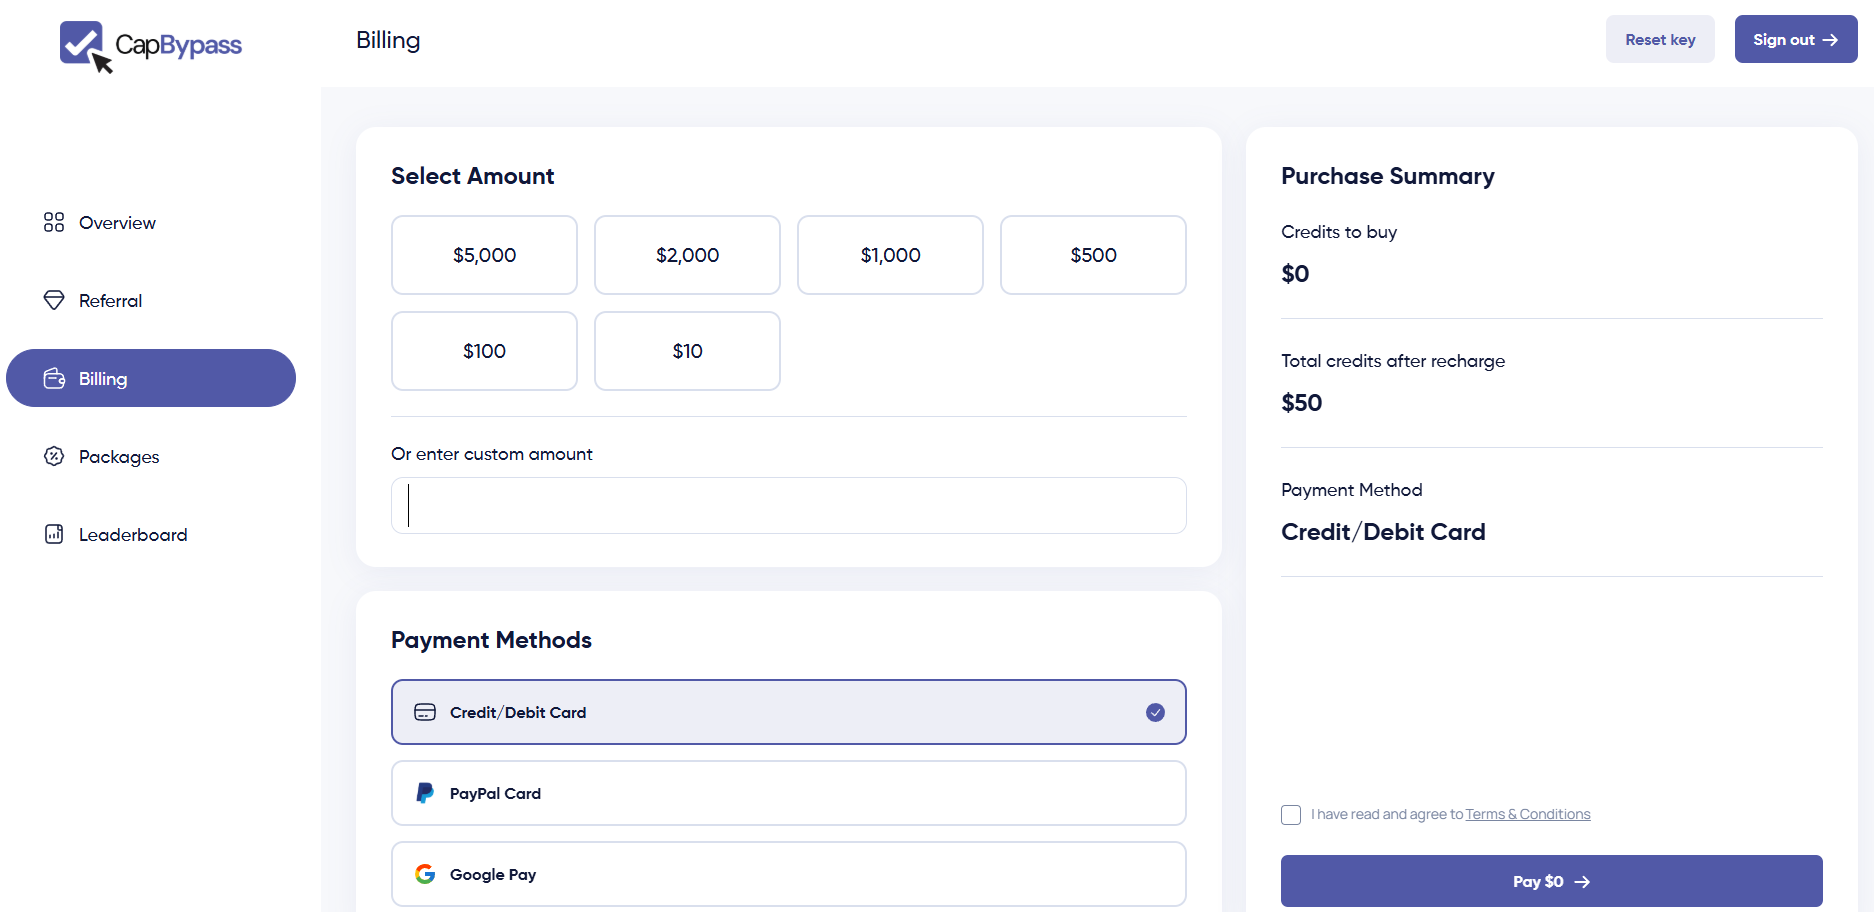Focus the custom amount input field
Image resolution: width=1874 pixels, height=912 pixels.
click(789, 505)
